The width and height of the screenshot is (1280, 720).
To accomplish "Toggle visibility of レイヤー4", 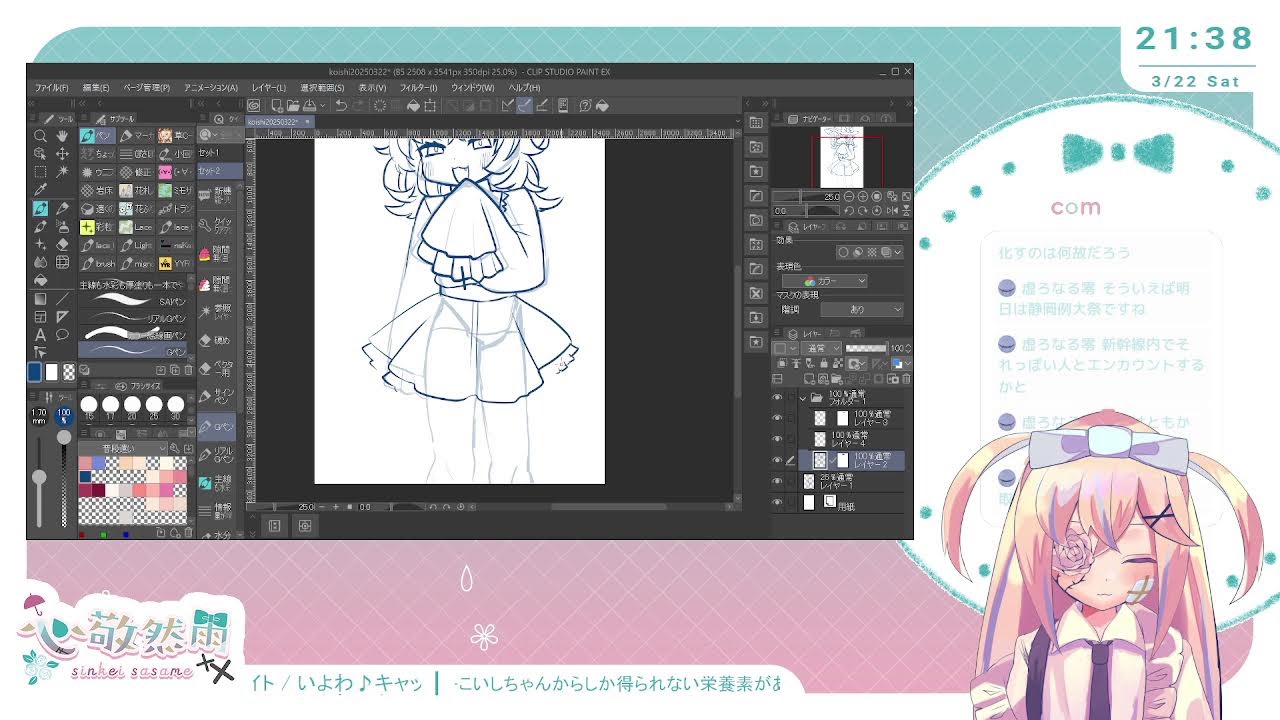I will click(777, 439).
